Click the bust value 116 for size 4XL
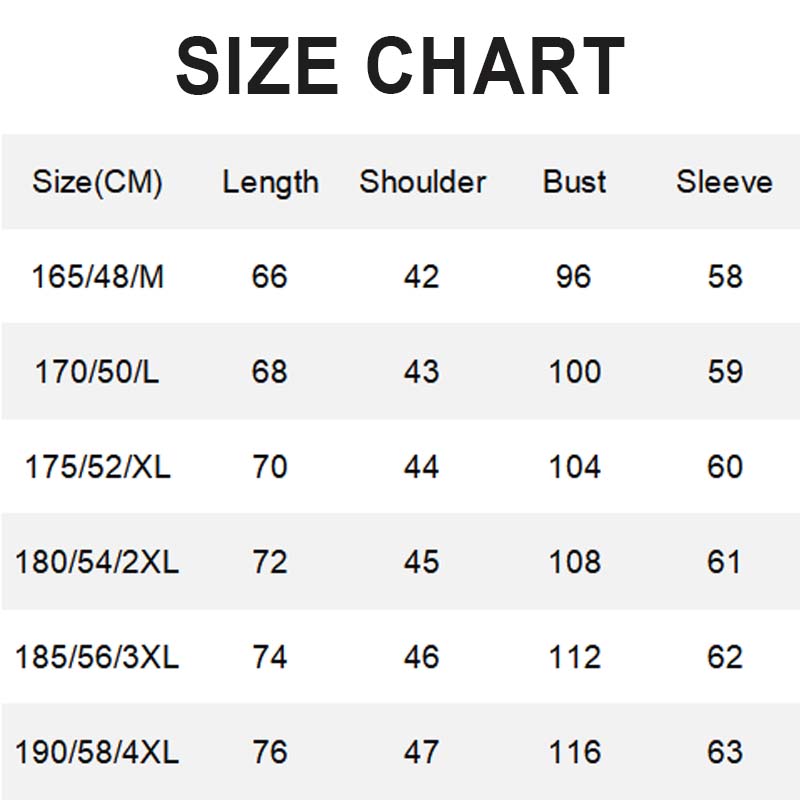 click(x=575, y=752)
